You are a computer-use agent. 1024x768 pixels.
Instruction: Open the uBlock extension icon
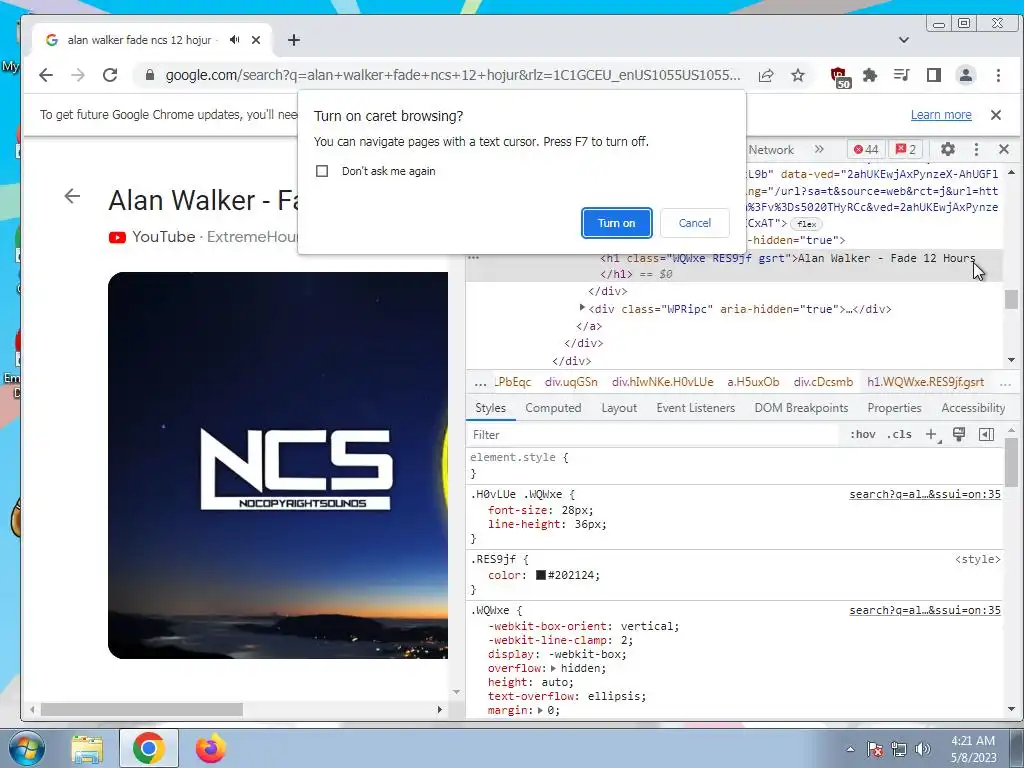click(840, 76)
